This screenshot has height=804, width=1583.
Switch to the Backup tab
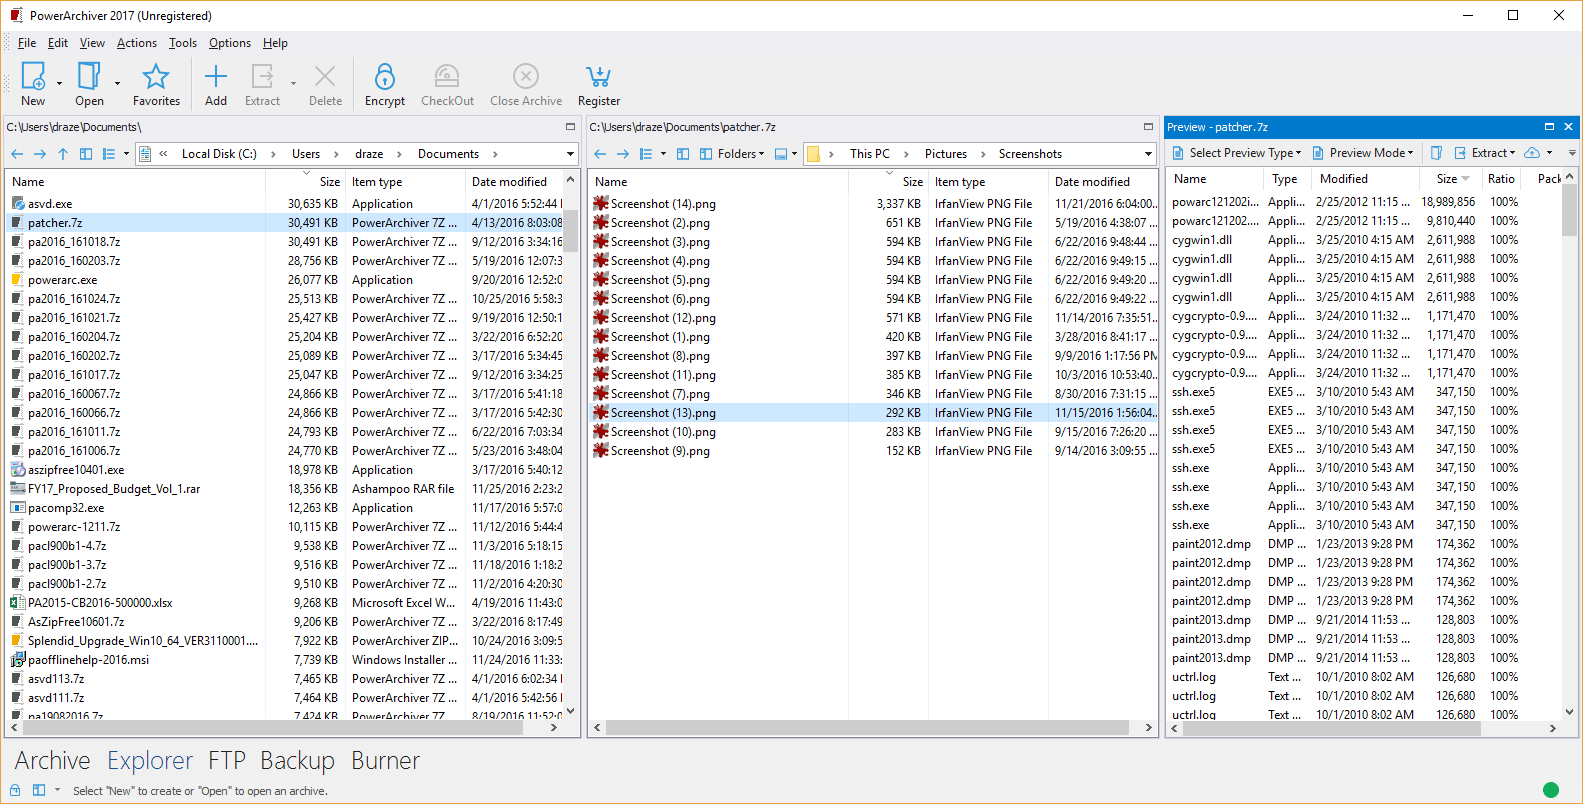[297, 761]
